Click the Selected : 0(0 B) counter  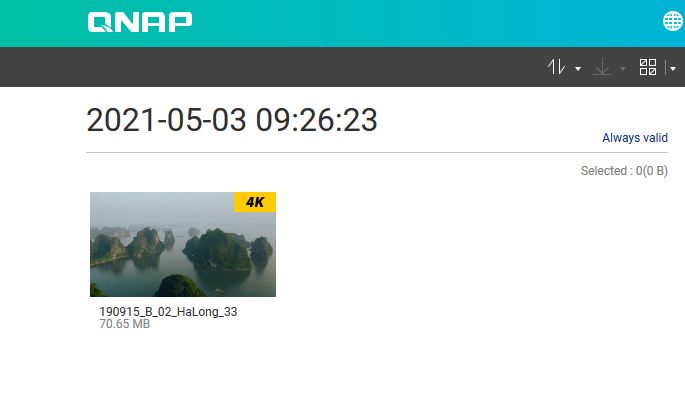click(624, 170)
